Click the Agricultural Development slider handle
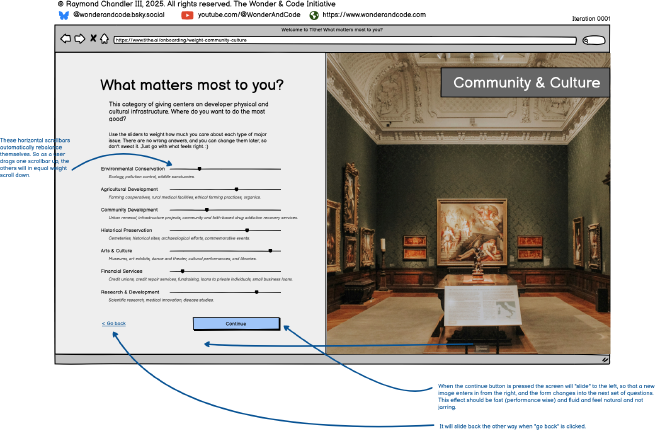The height and width of the screenshot is (436, 660). 237,189
